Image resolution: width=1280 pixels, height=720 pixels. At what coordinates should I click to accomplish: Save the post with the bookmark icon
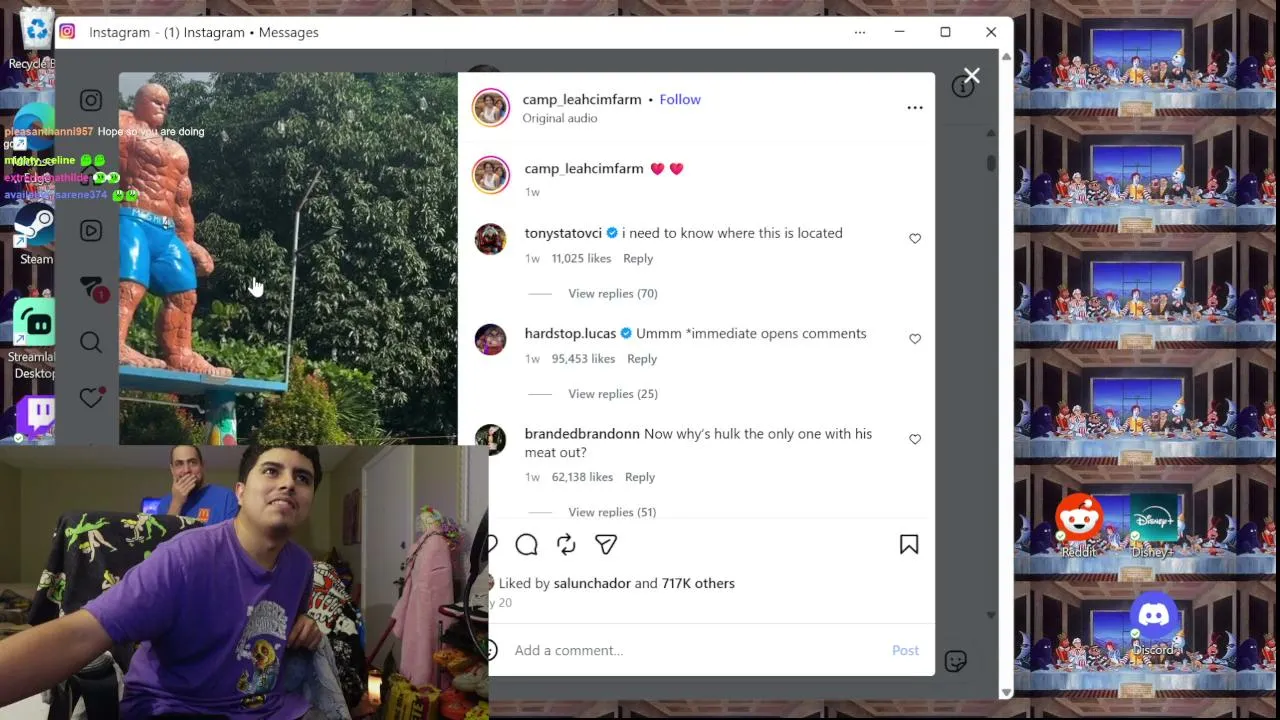(x=909, y=544)
